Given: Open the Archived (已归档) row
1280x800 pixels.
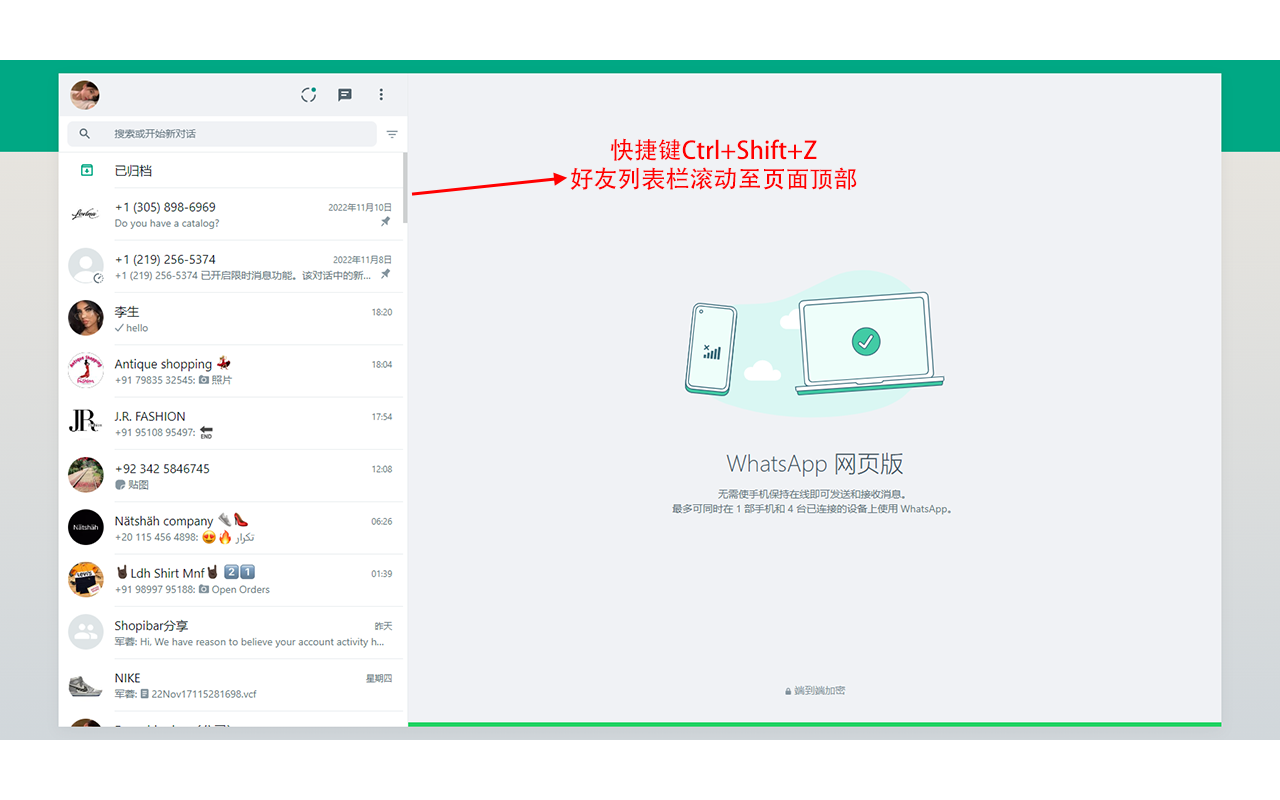Looking at the screenshot, I should tap(232, 171).
